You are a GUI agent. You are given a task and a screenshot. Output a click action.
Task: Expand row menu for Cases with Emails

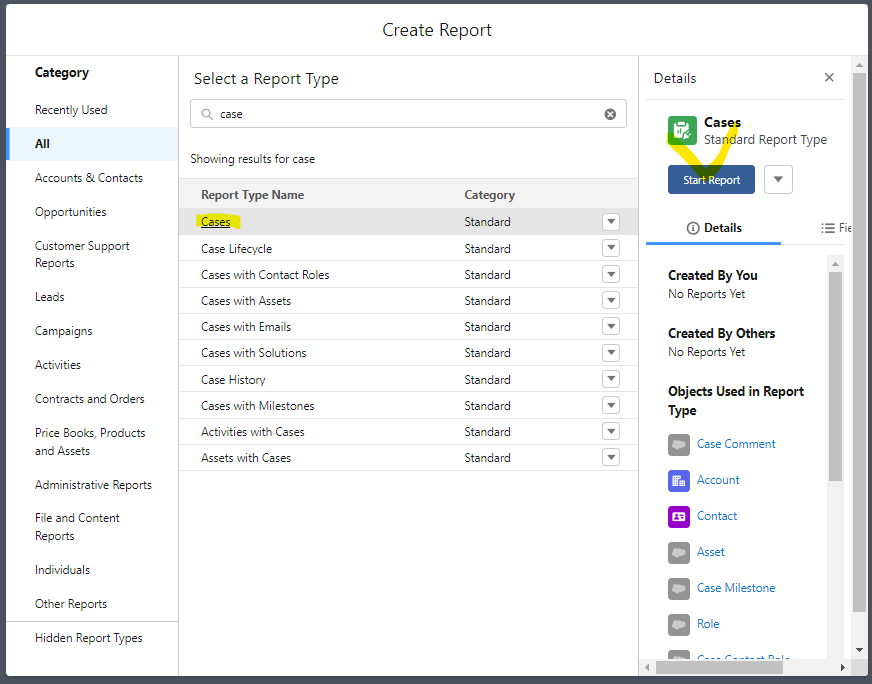tap(610, 327)
